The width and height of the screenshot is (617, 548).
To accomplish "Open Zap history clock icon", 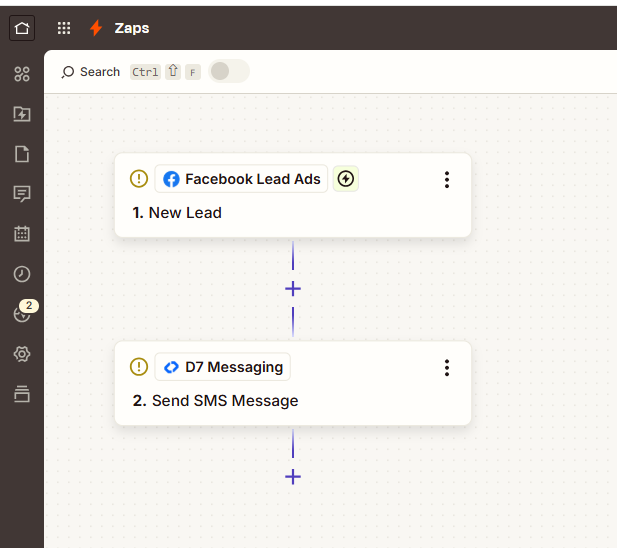I will (x=22, y=274).
